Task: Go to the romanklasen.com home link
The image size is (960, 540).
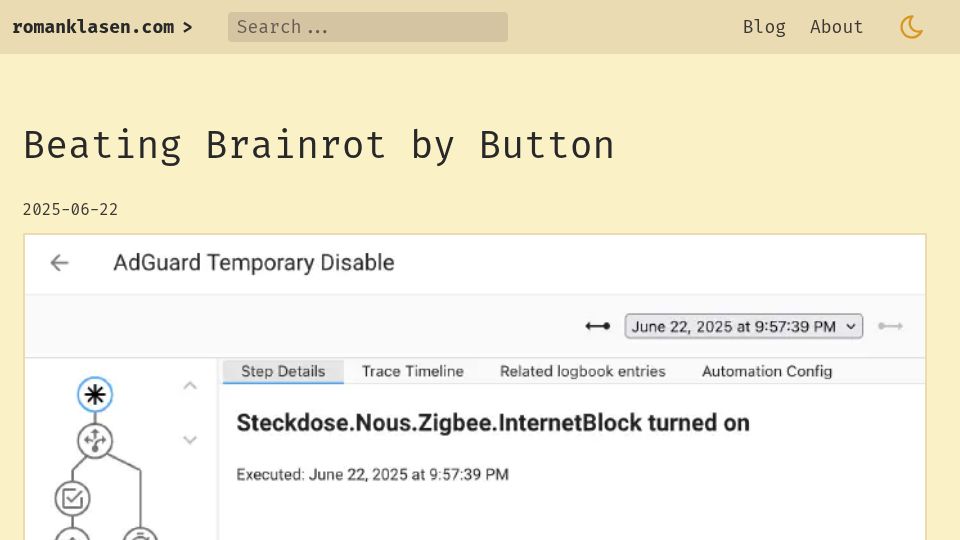Action: click(102, 27)
